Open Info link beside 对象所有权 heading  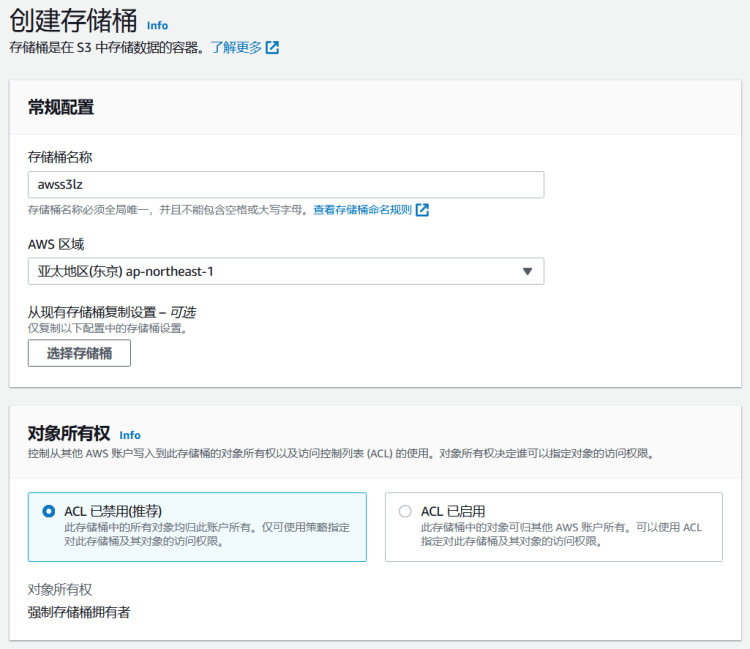coord(130,435)
